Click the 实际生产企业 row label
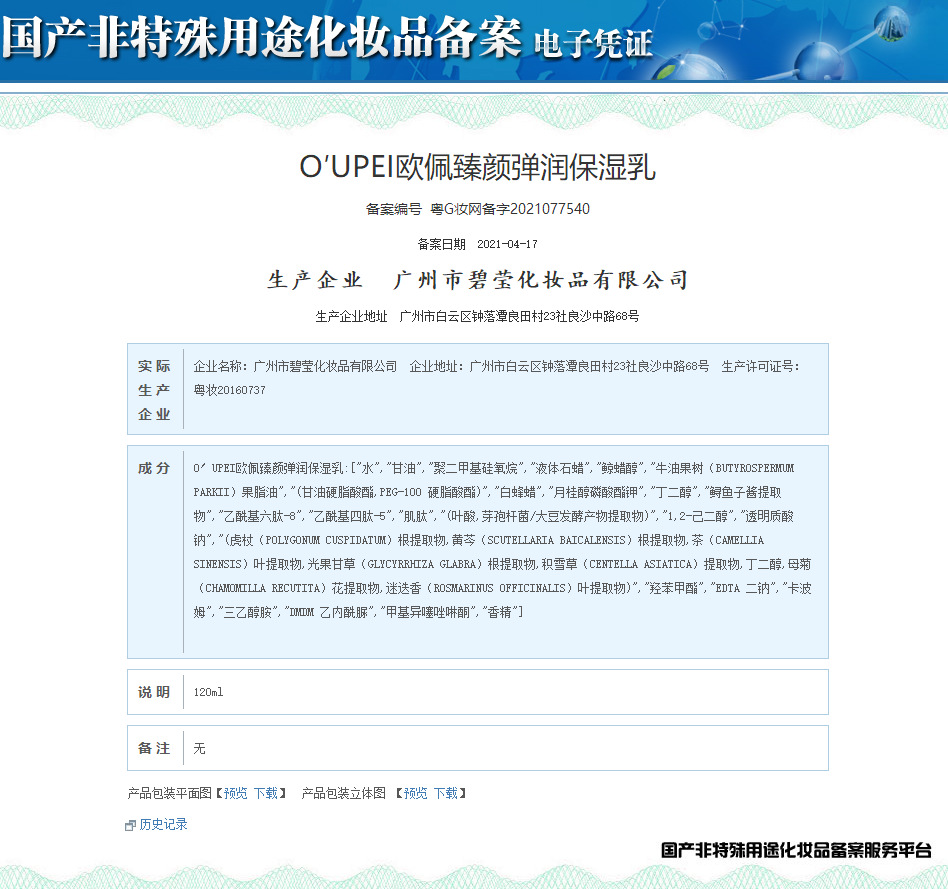Image resolution: width=948 pixels, height=889 pixels. (x=154, y=390)
